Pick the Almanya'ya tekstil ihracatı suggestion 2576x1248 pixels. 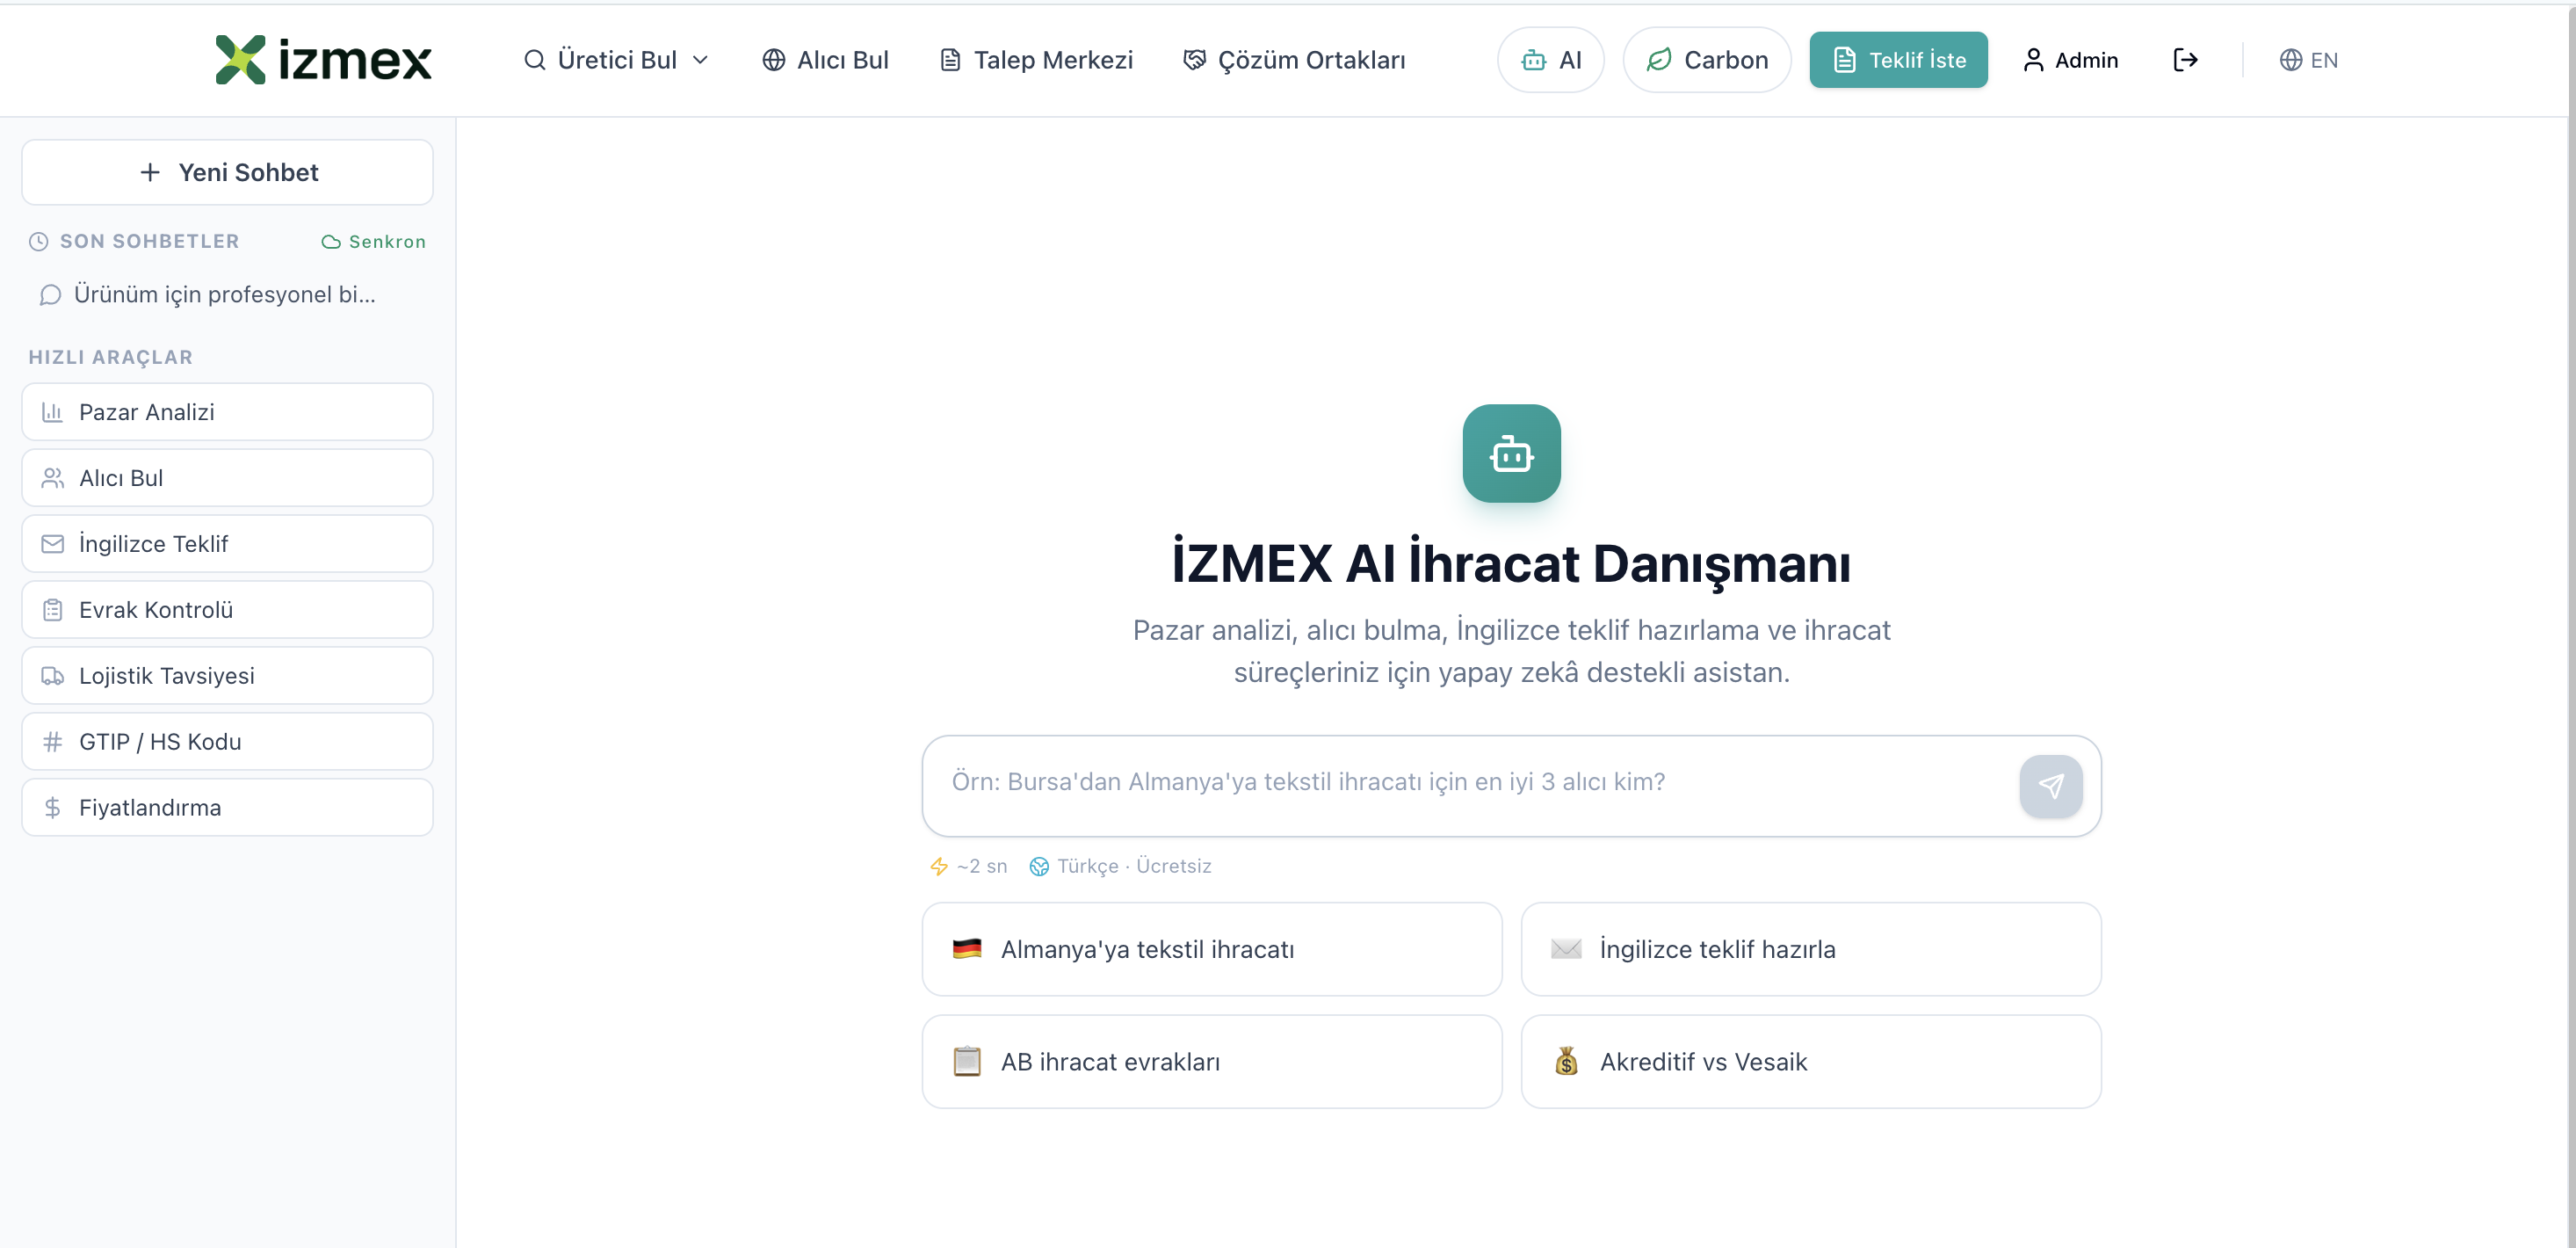(x=1211, y=949)
